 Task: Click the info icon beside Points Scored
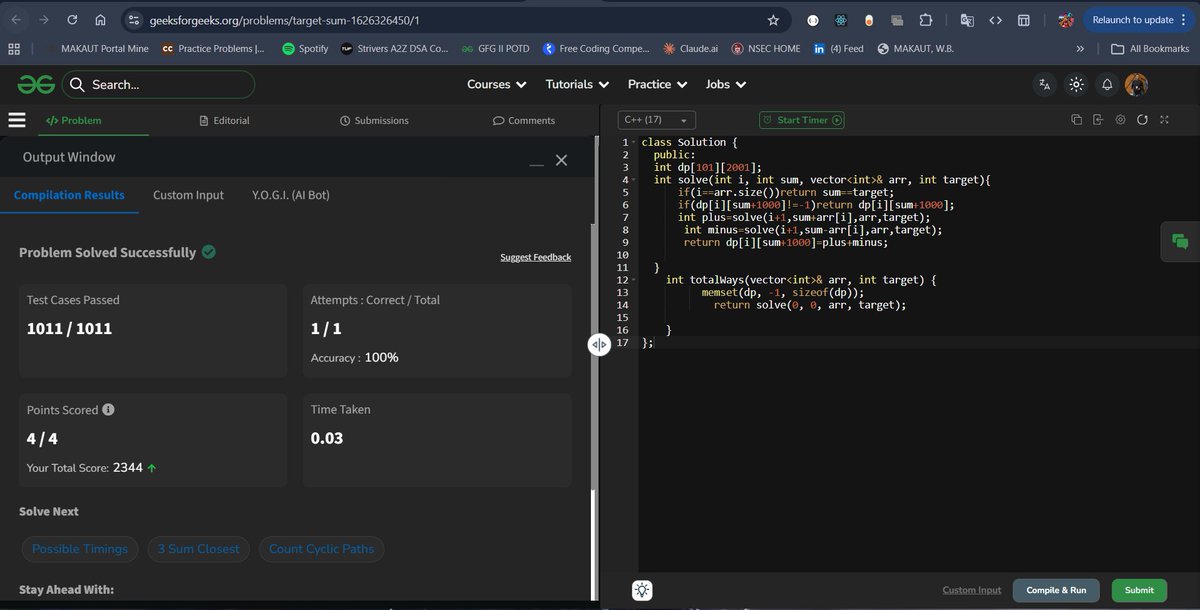(108, 409)
